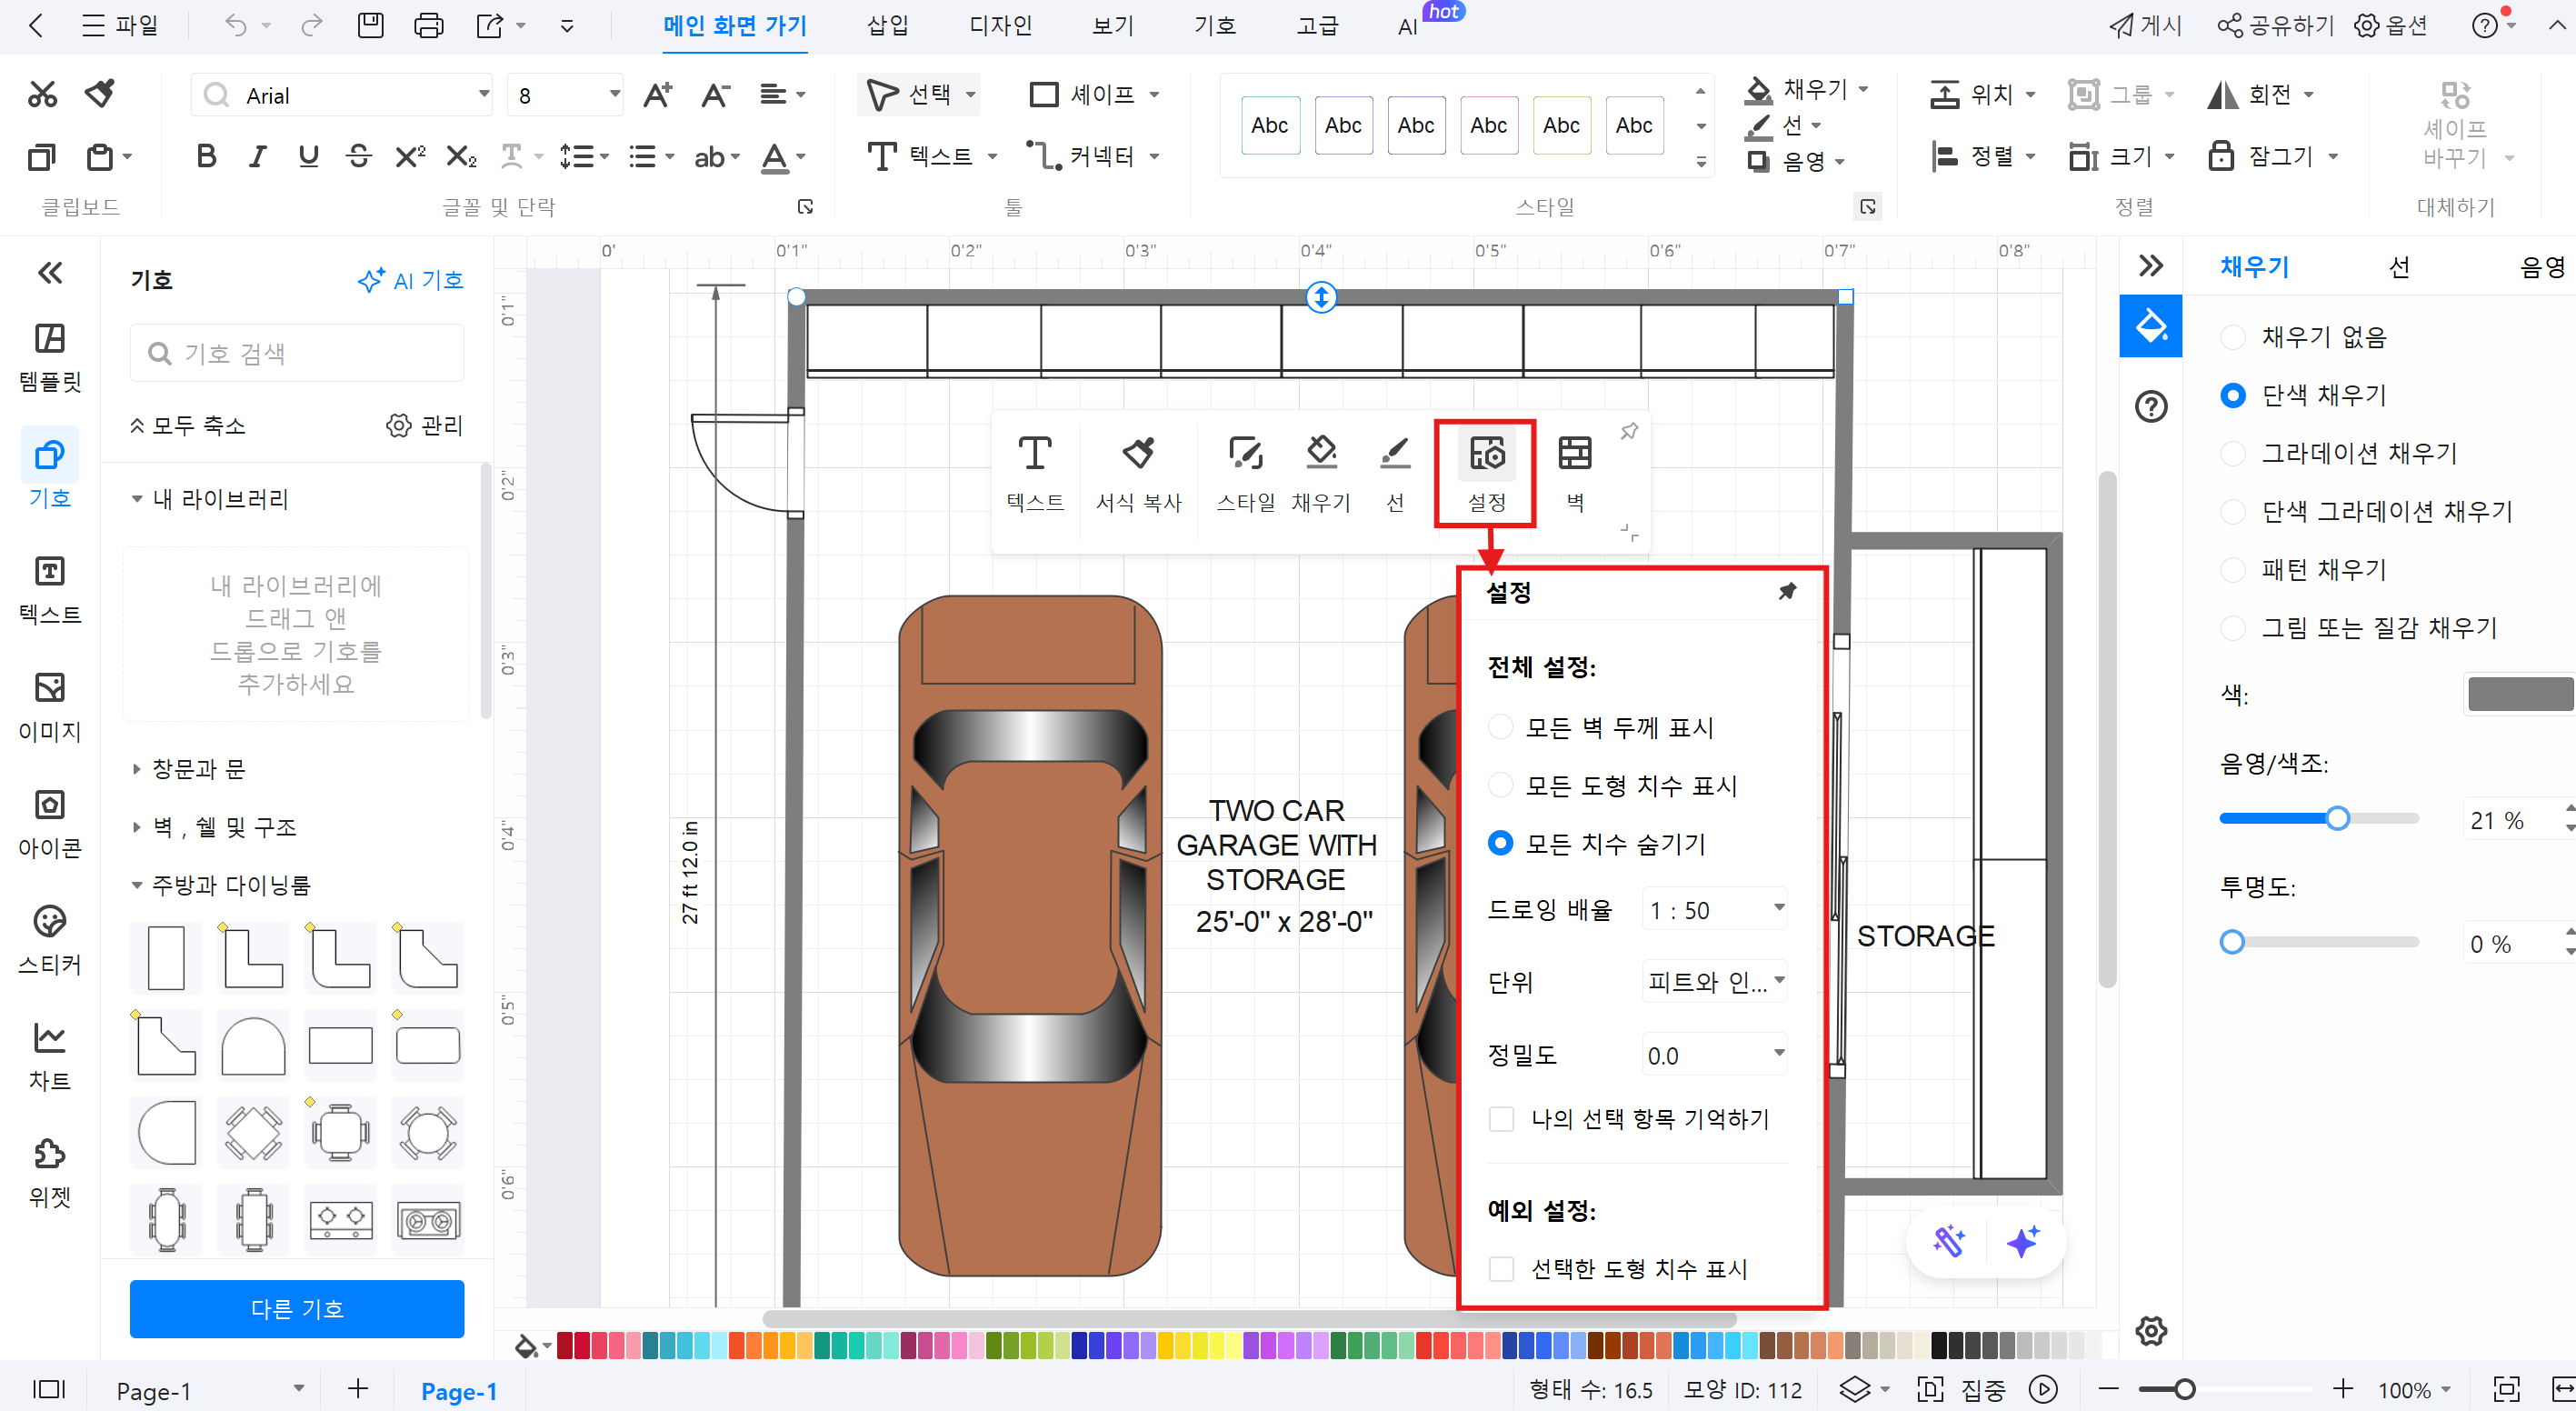Increase font size with A+ icon
Image resolution: width=2576 pixels, height=1411 pixels.
(657, 95)
